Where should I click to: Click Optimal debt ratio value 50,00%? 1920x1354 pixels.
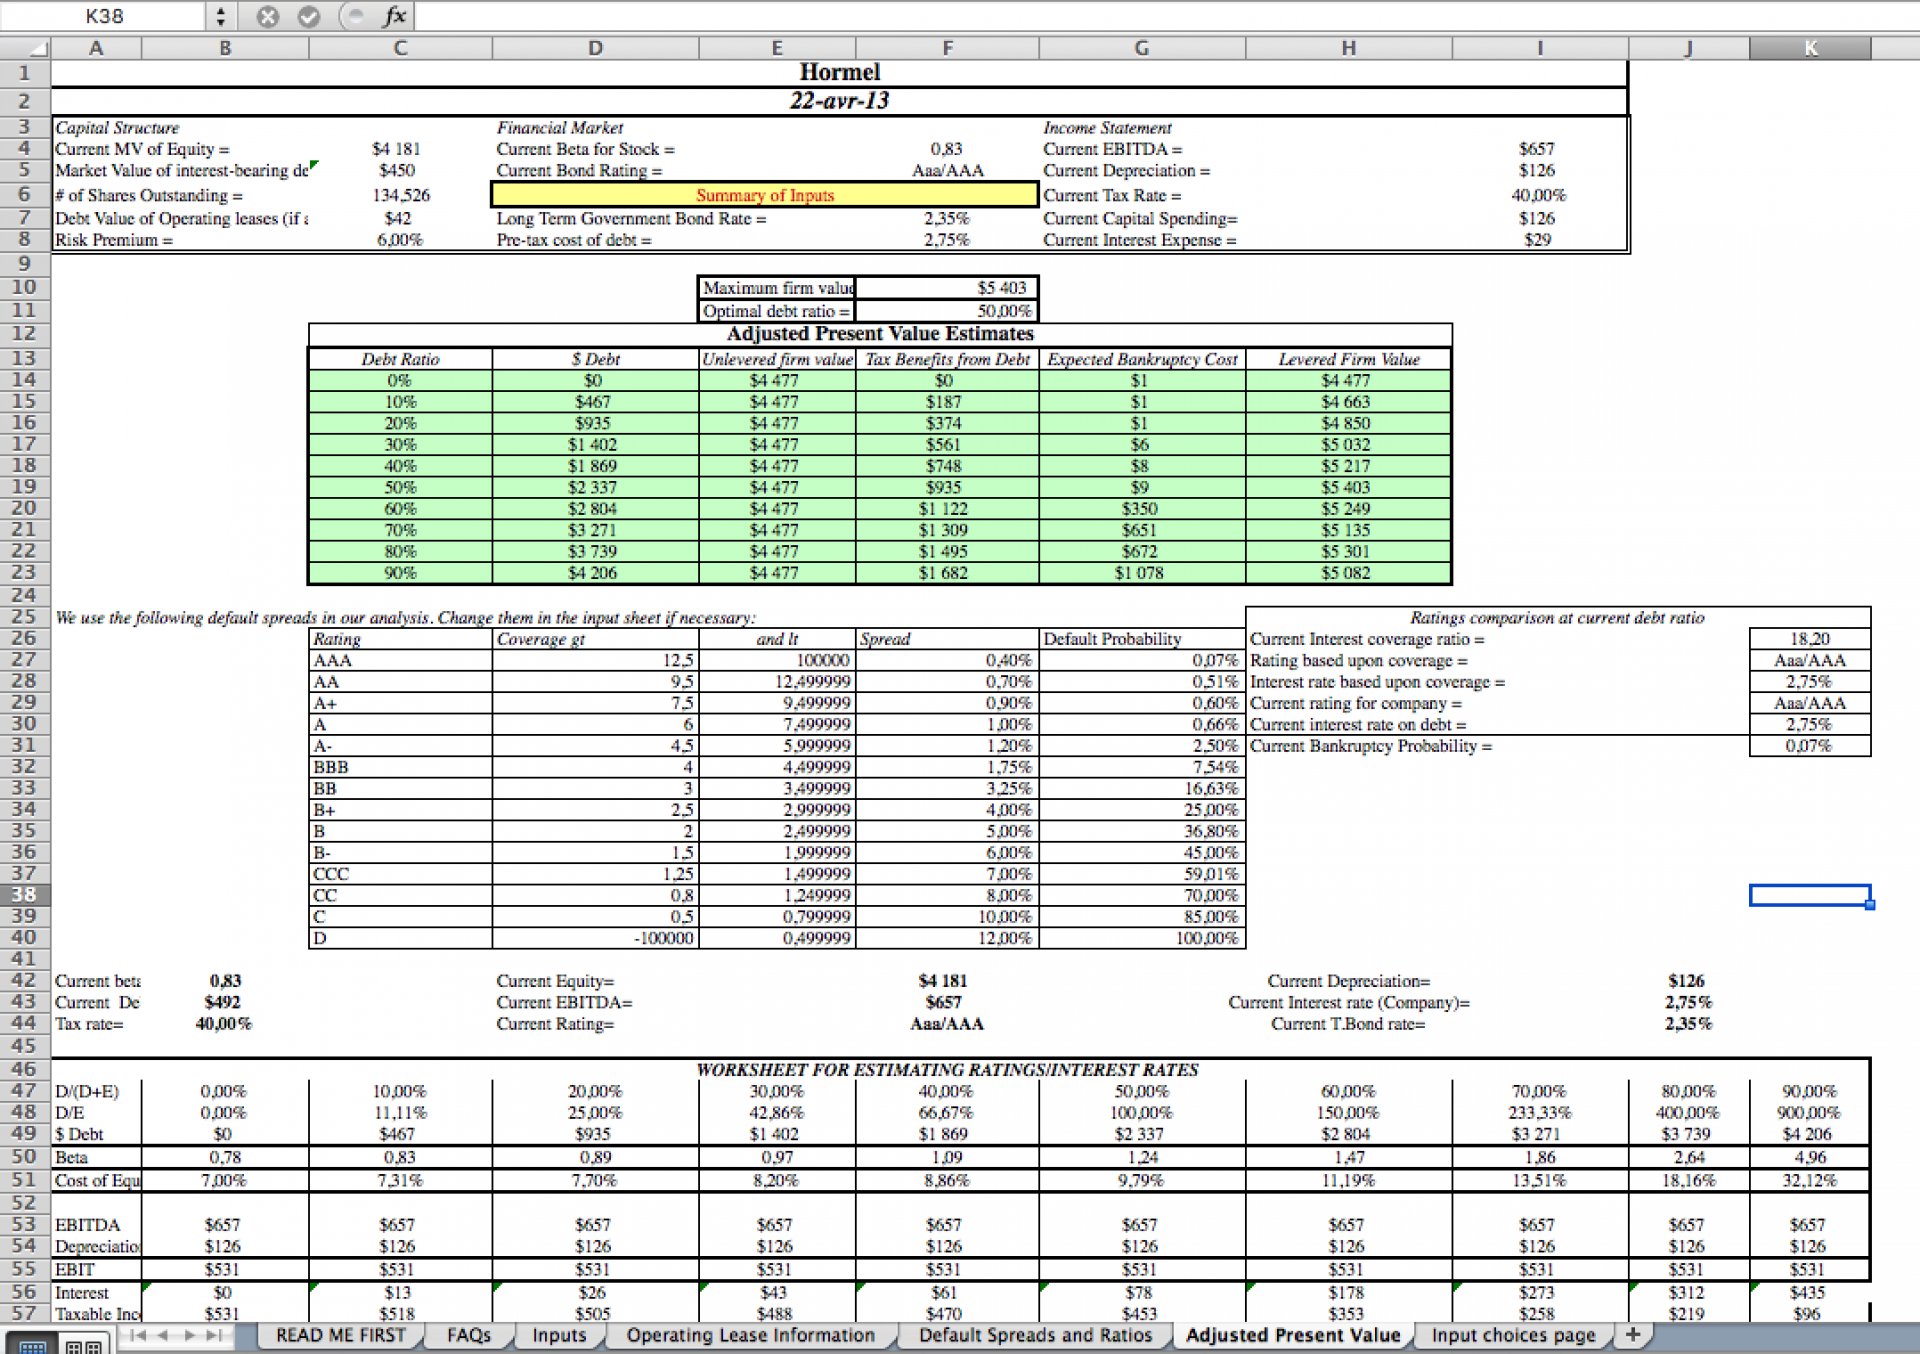point(947,311)
